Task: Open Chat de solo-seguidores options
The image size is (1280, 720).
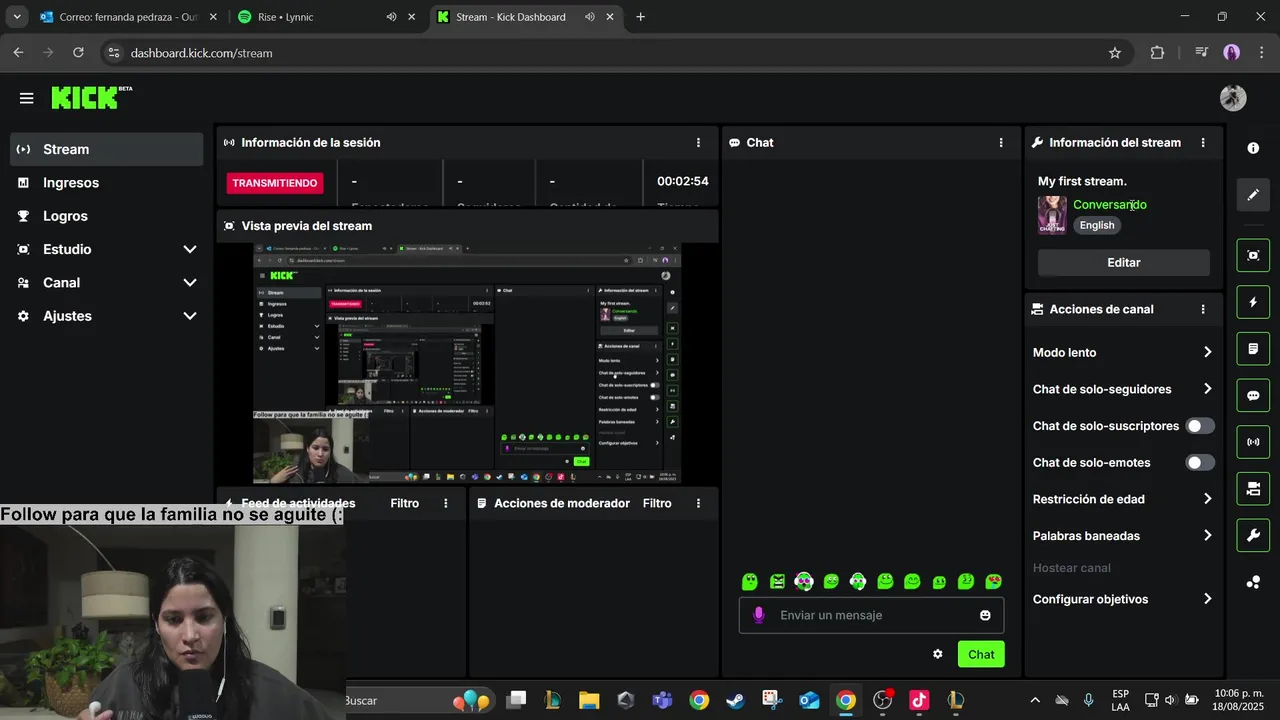Action: point(1123,389)
